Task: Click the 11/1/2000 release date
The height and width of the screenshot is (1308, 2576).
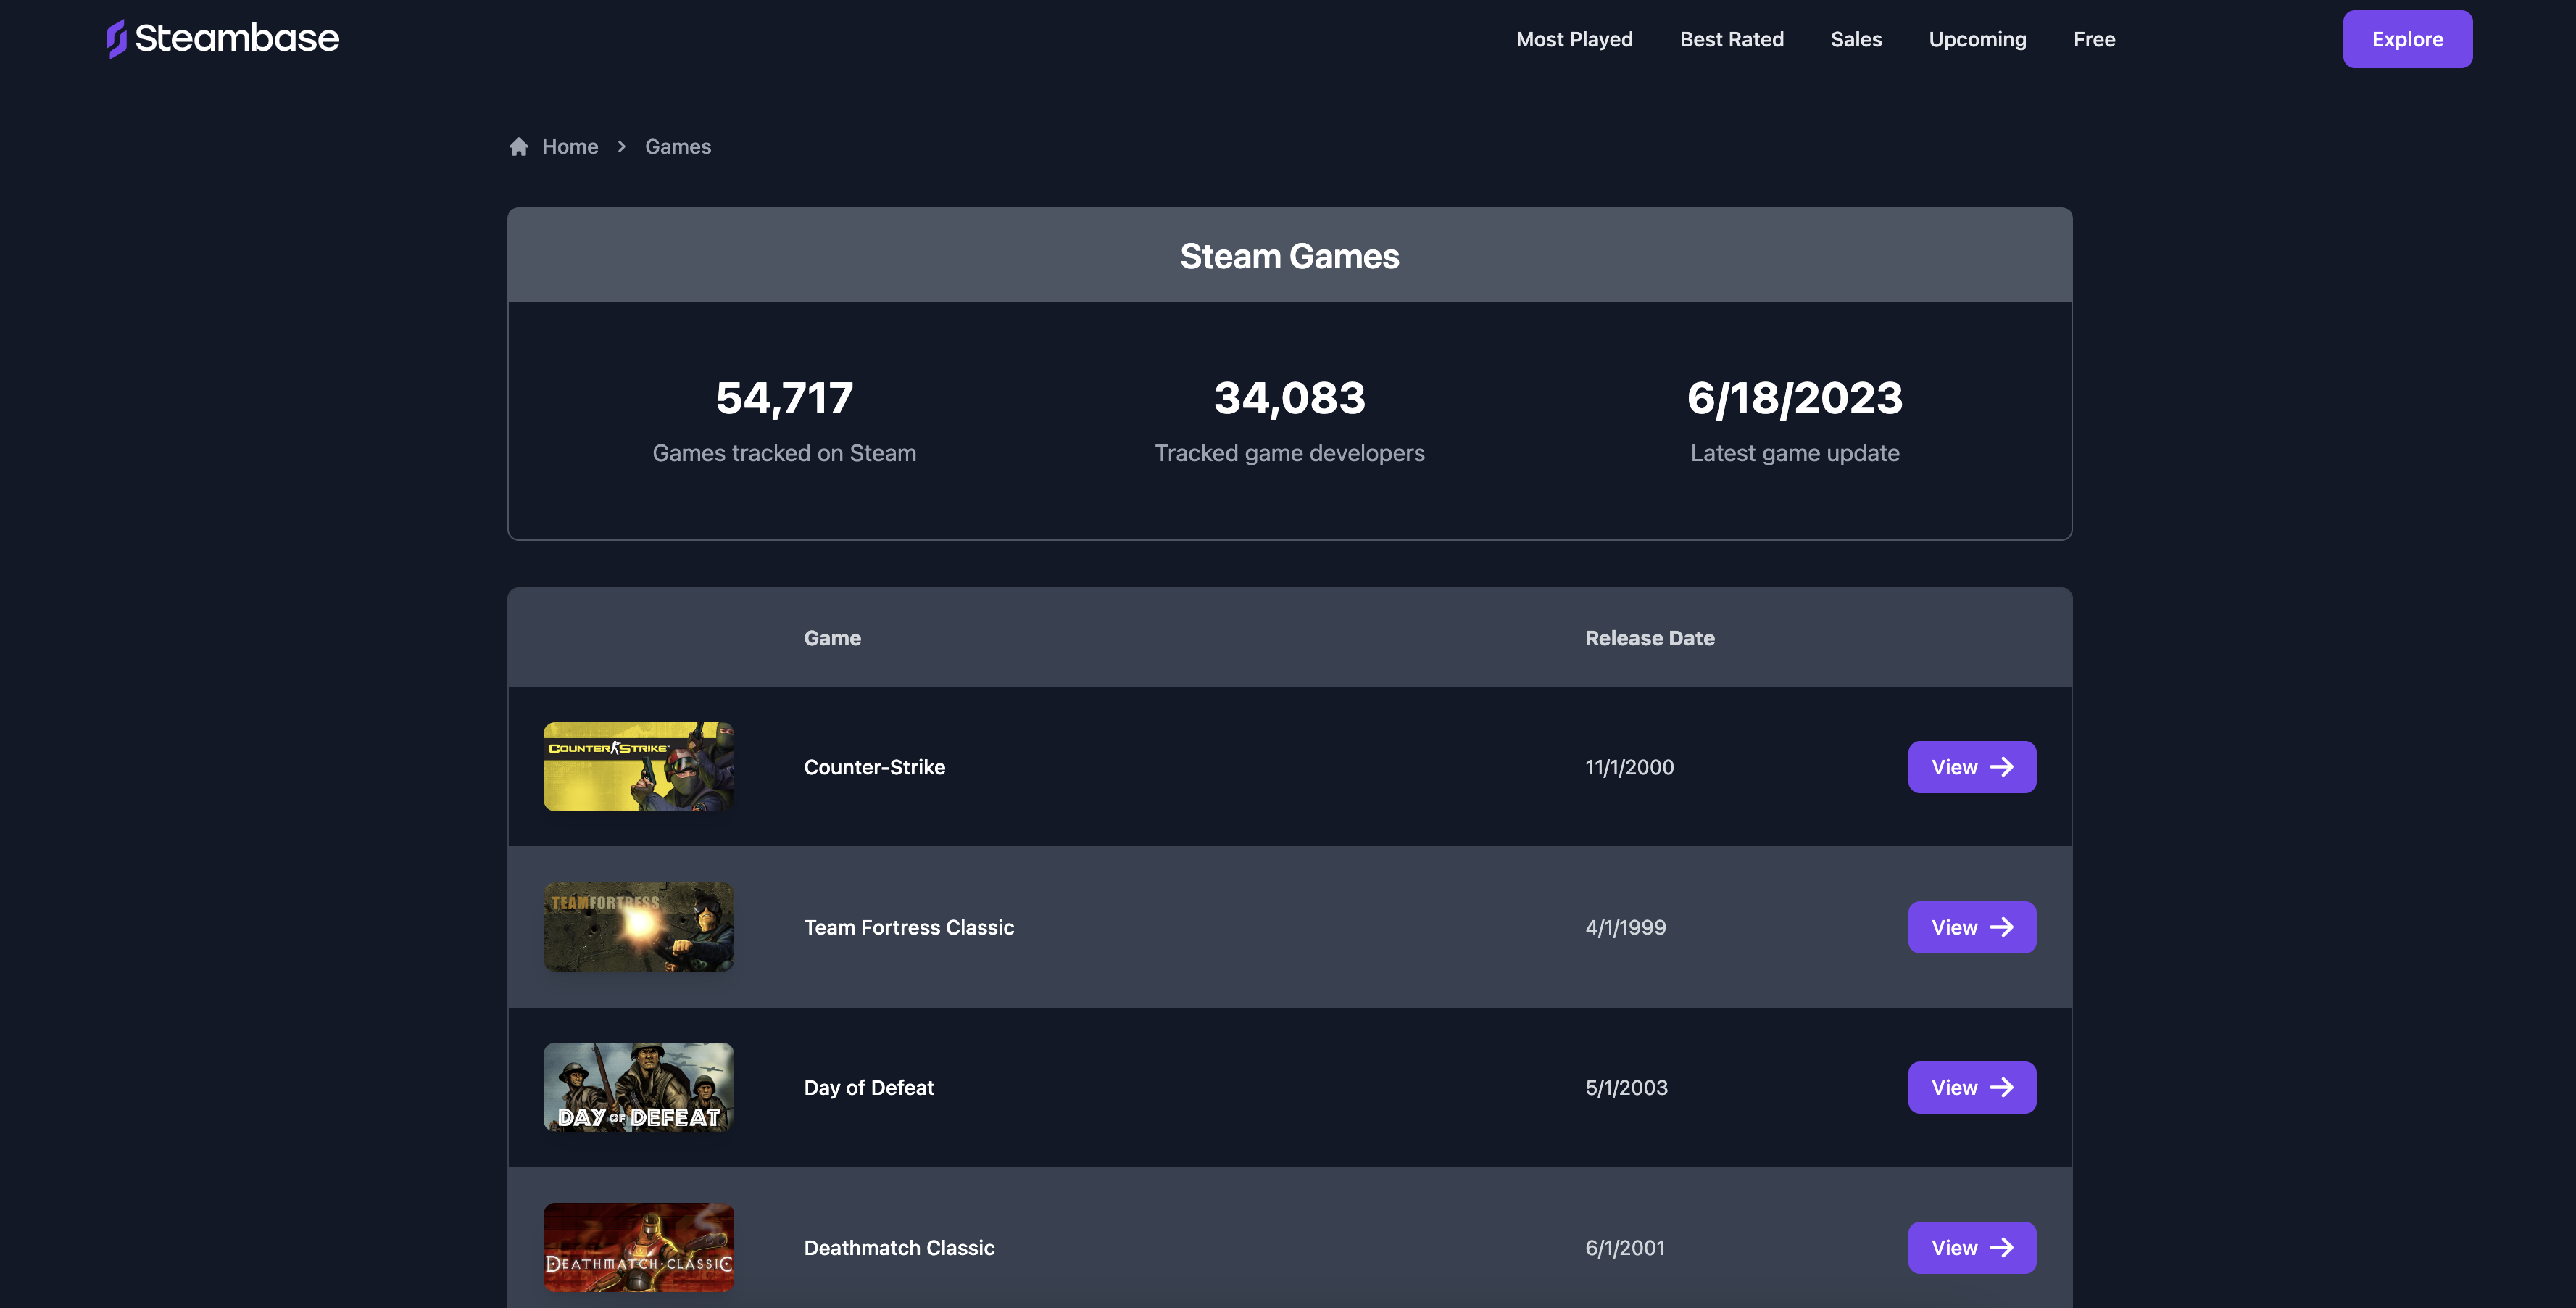Action: (1629, 767)
